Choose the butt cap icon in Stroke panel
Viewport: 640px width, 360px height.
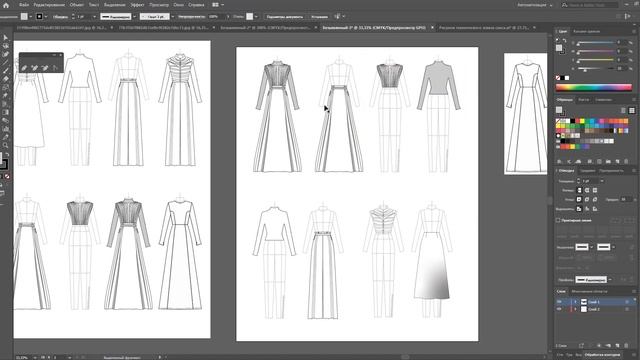(579, 190)
